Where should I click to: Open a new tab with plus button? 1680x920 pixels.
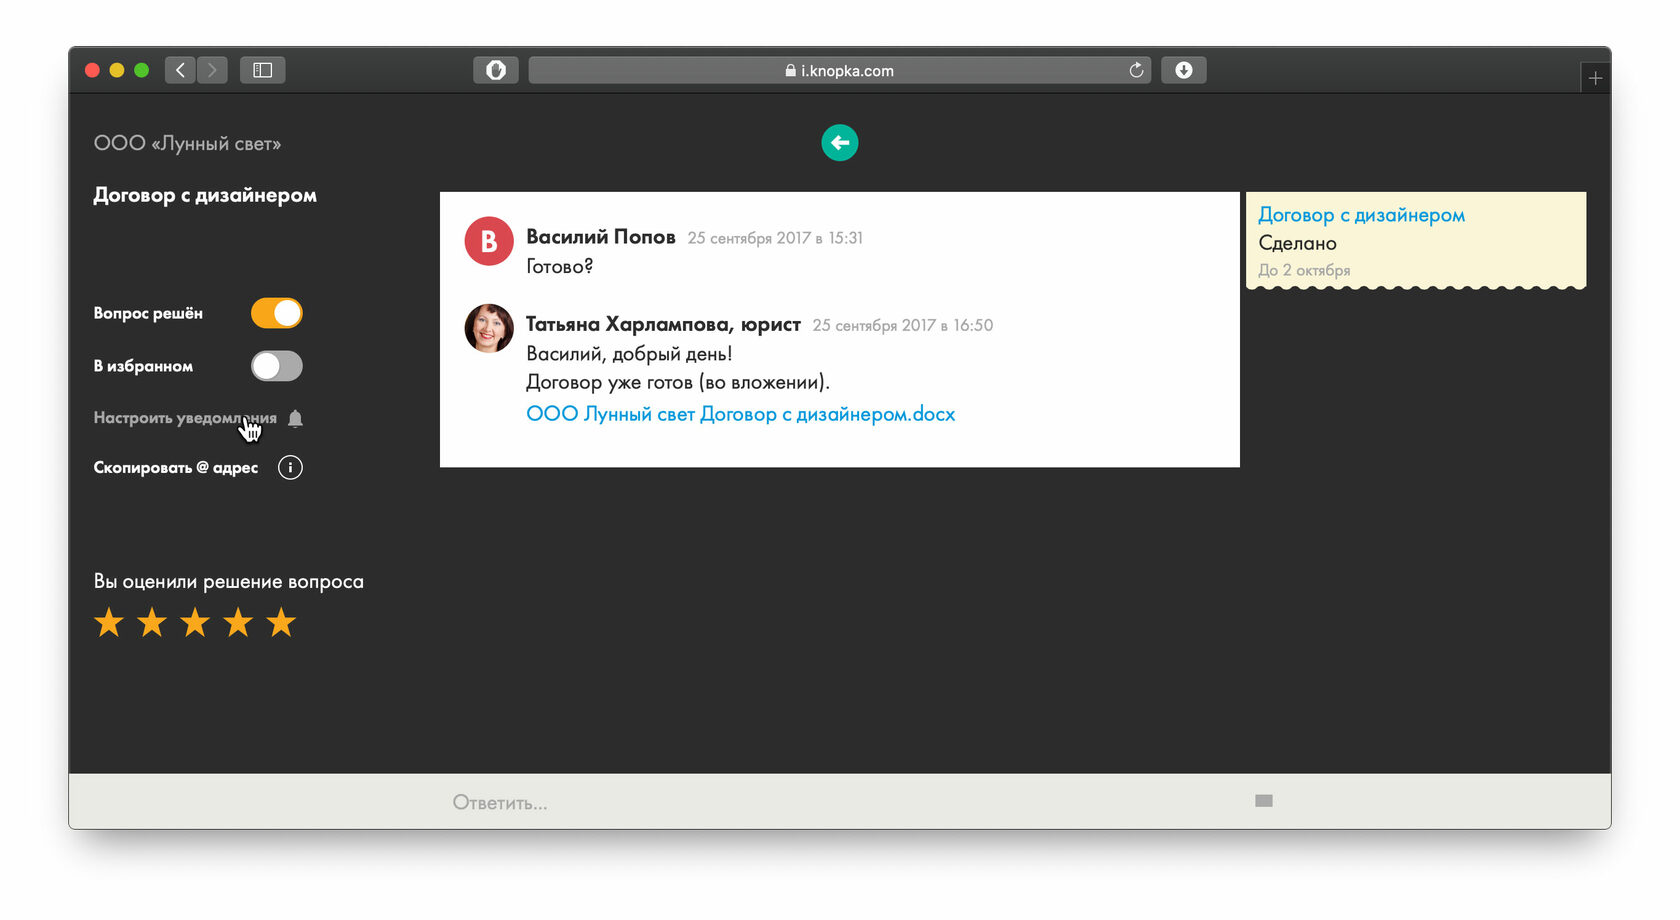(x=1595, y=78)
